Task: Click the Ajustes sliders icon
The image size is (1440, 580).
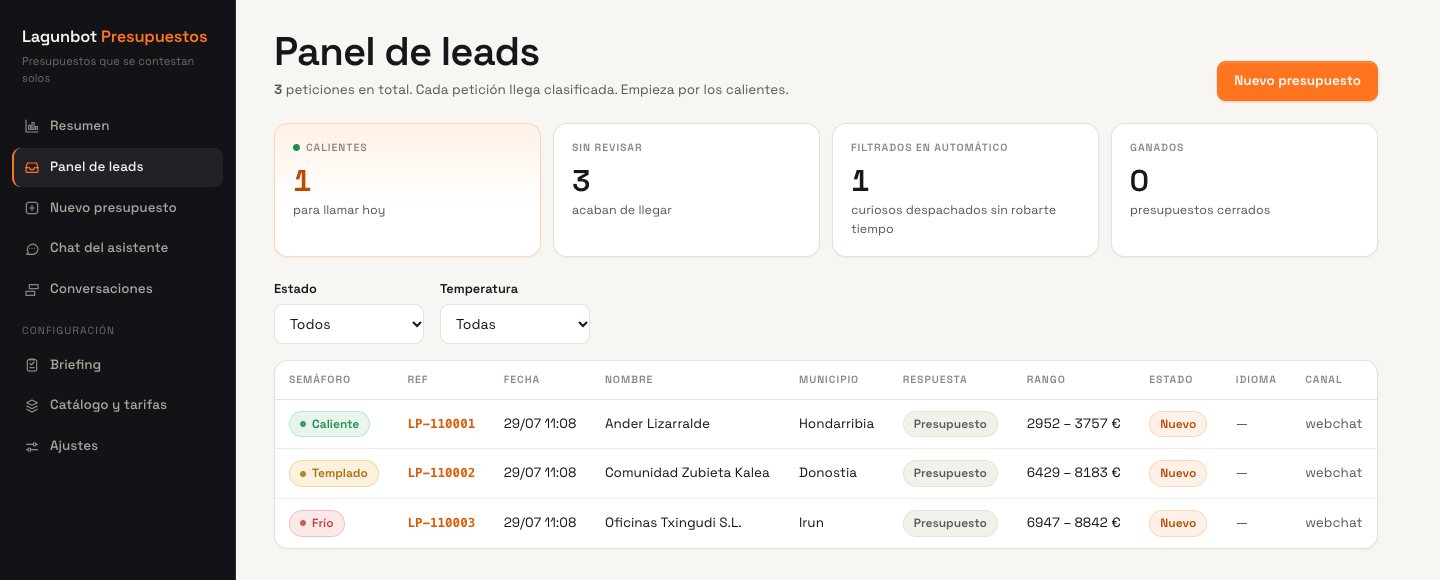Action: (32, 446)
